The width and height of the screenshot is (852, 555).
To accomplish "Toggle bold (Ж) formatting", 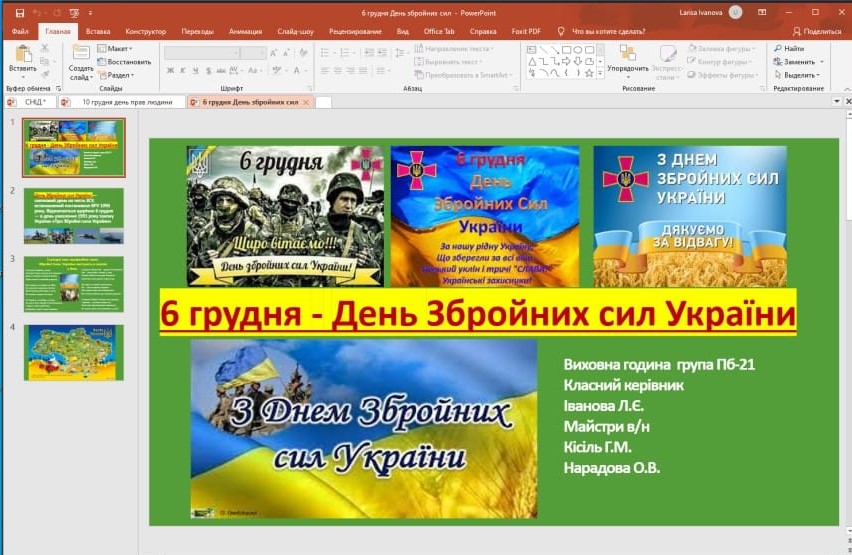I will click(170, 70).
